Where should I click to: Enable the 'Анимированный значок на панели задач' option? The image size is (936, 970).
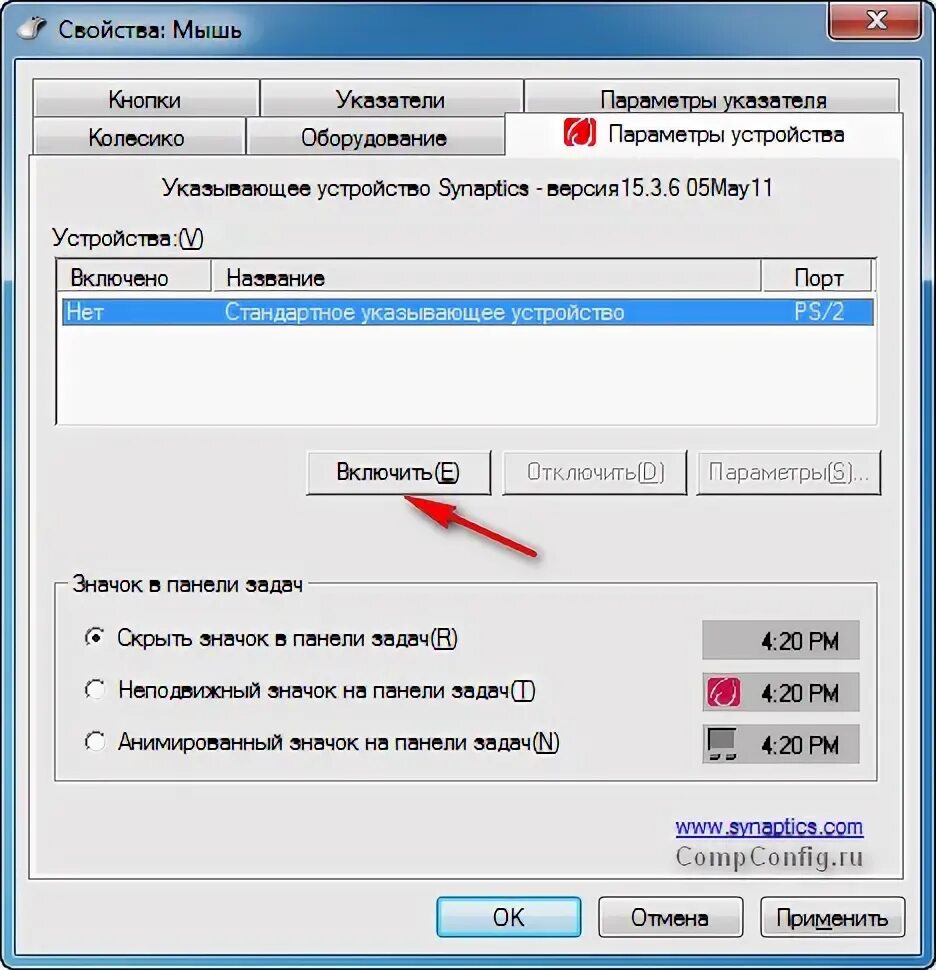click(95, 741)
